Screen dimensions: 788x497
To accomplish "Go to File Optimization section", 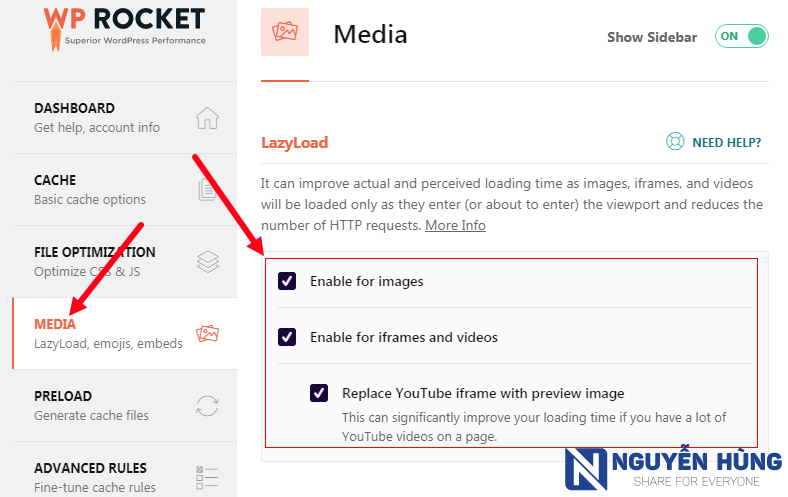I will click(x=125, y=262).
